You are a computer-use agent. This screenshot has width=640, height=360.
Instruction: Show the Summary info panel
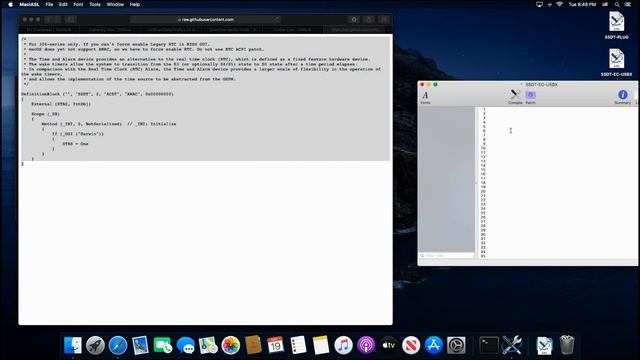[622, 97]
